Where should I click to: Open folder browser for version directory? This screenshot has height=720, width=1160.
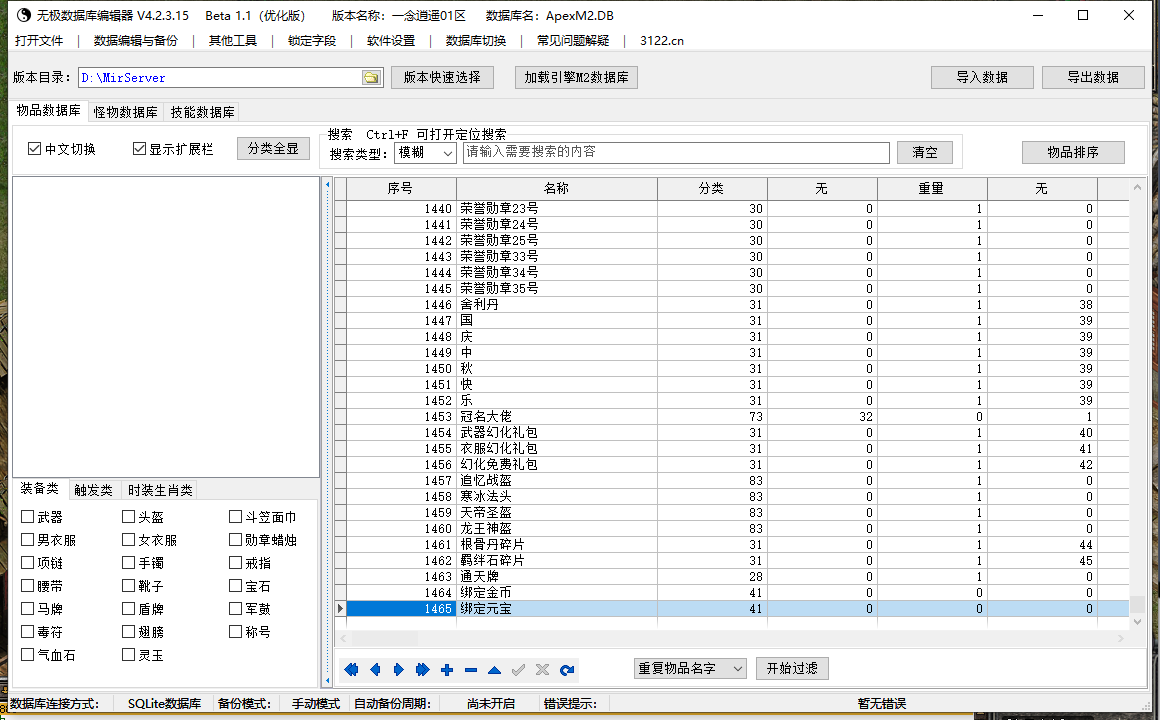[x=371, y=78]
